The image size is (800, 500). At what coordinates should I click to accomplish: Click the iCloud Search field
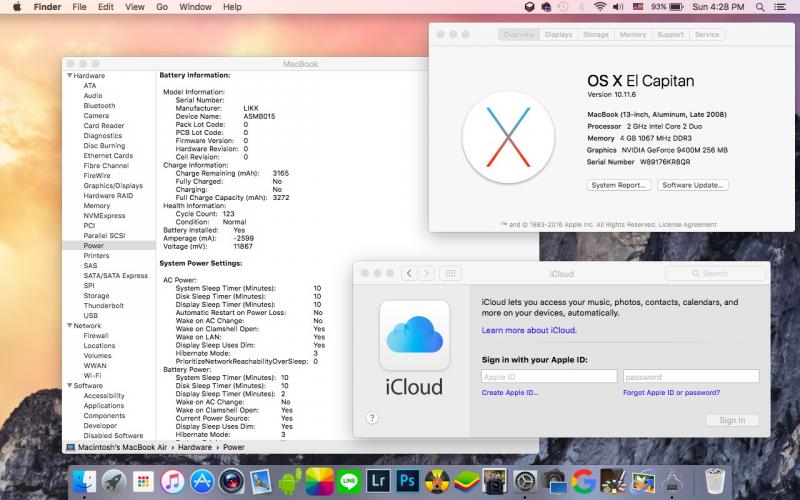pyautogui.click(x=715, y=273)
